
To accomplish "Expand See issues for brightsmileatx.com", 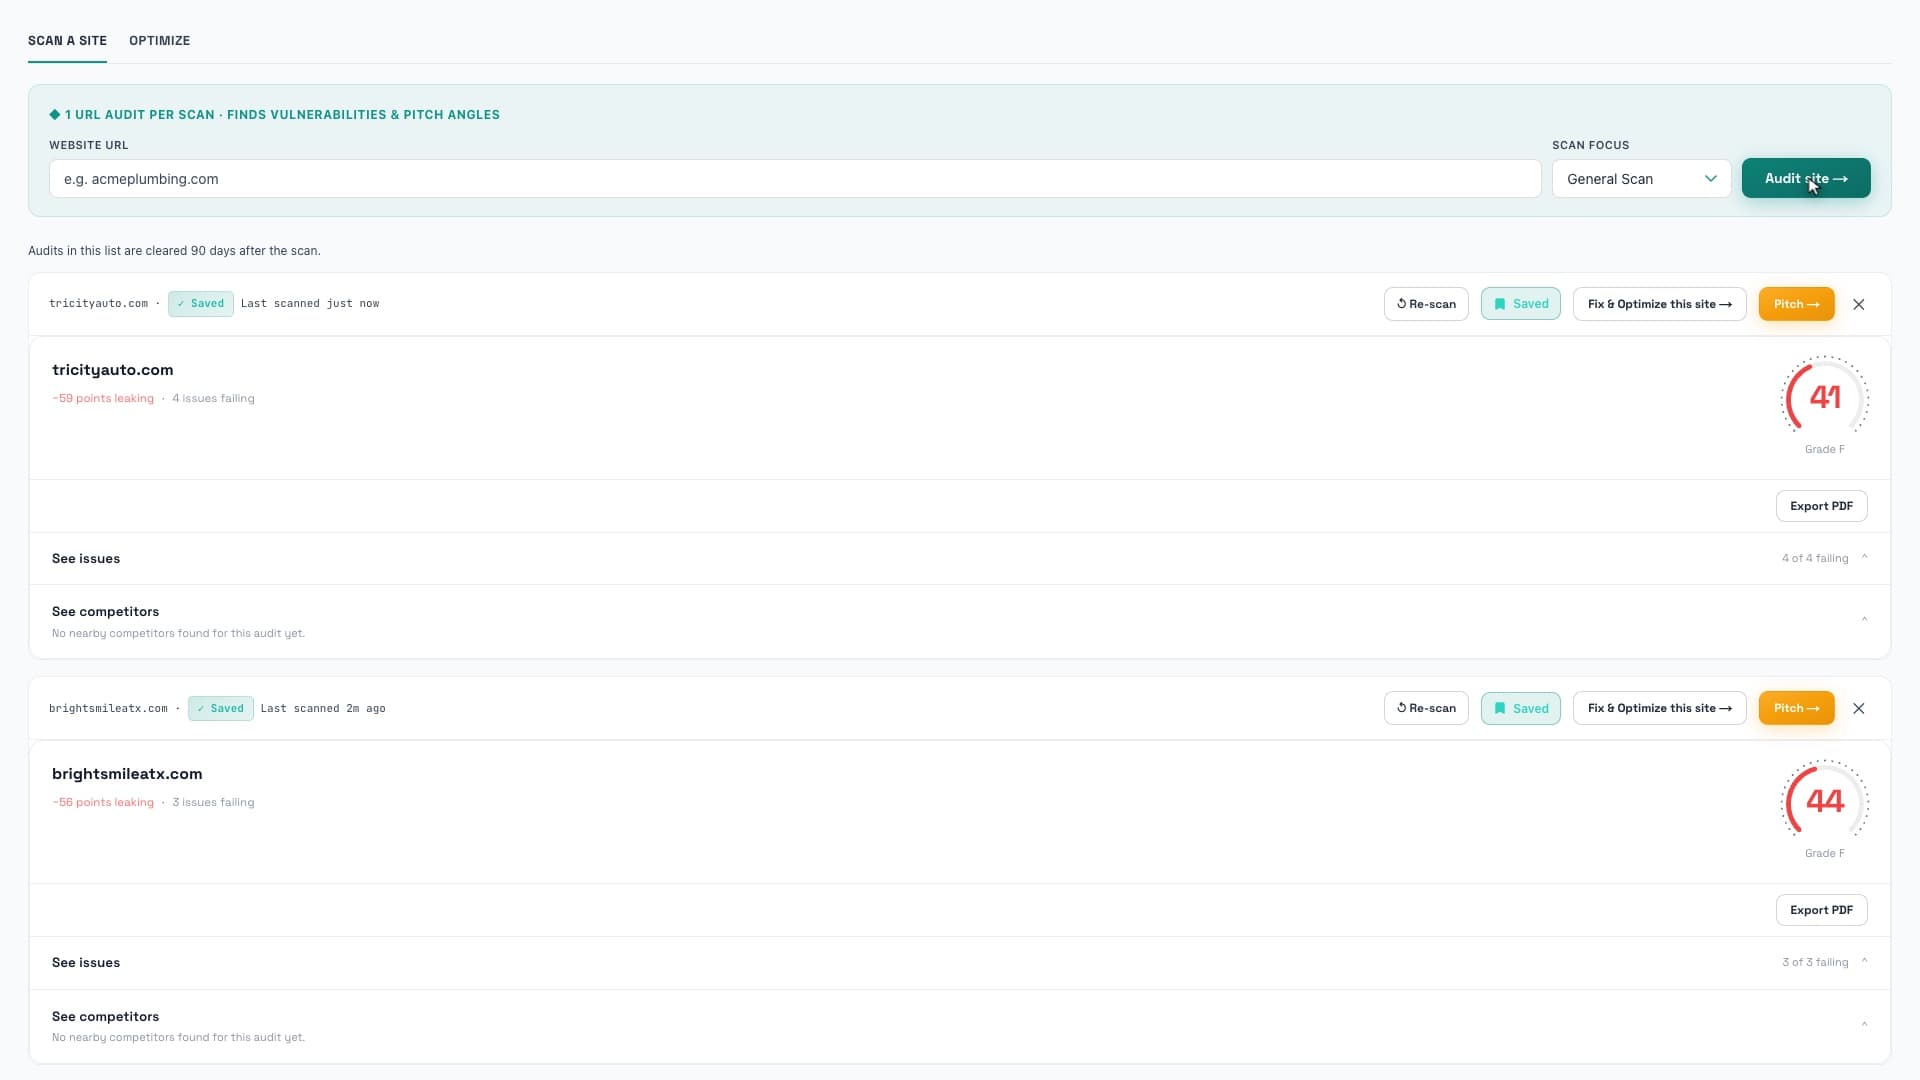I will 960,963.
